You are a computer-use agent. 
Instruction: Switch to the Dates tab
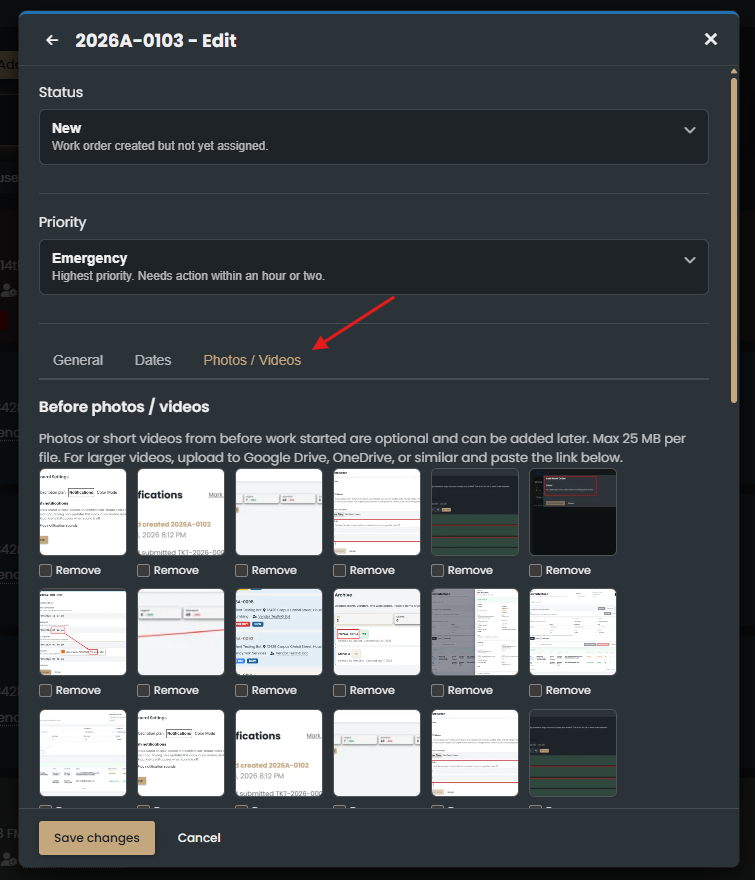[153, 360]
